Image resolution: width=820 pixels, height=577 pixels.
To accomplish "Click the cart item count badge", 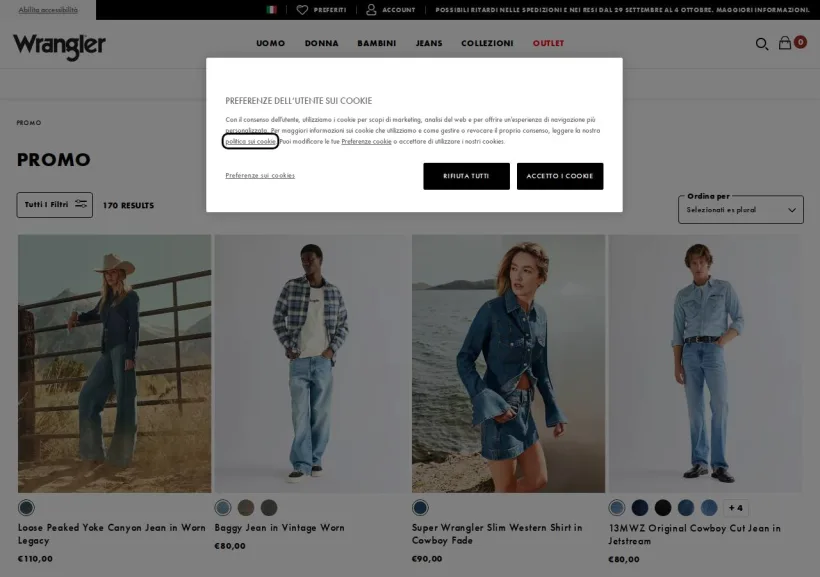I will click(800, 42).
